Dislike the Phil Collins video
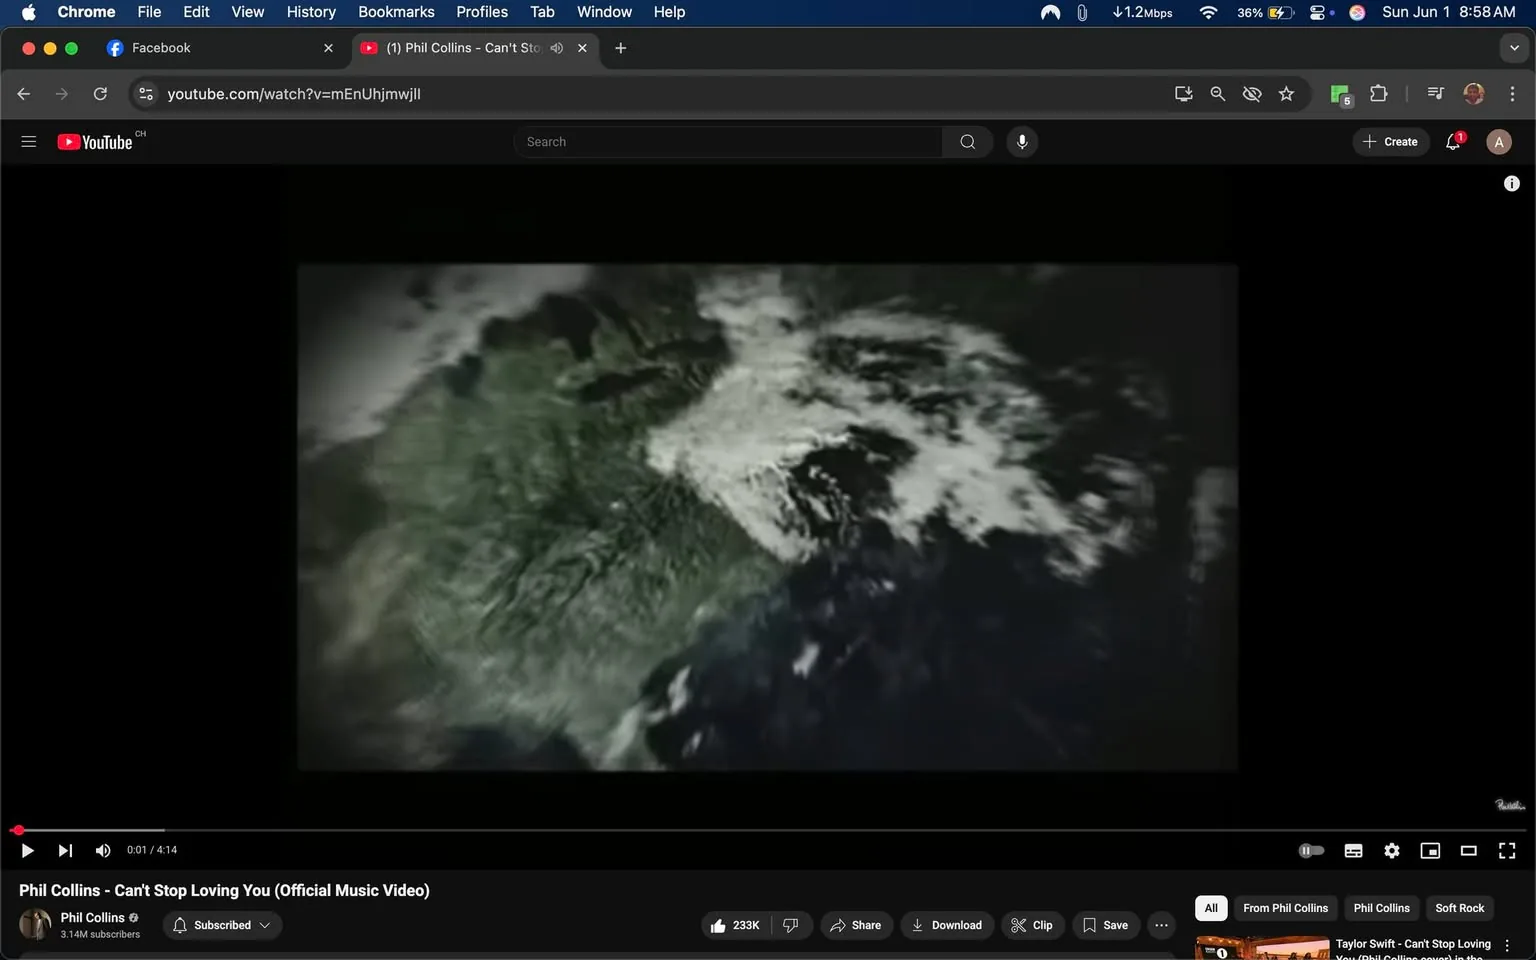This screenshot has width=1536, height=960. click(x=790, y=925)
